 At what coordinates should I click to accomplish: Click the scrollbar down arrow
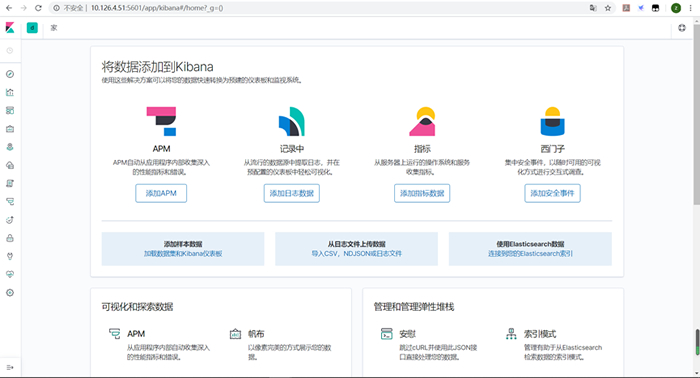[x=696, y=373]
